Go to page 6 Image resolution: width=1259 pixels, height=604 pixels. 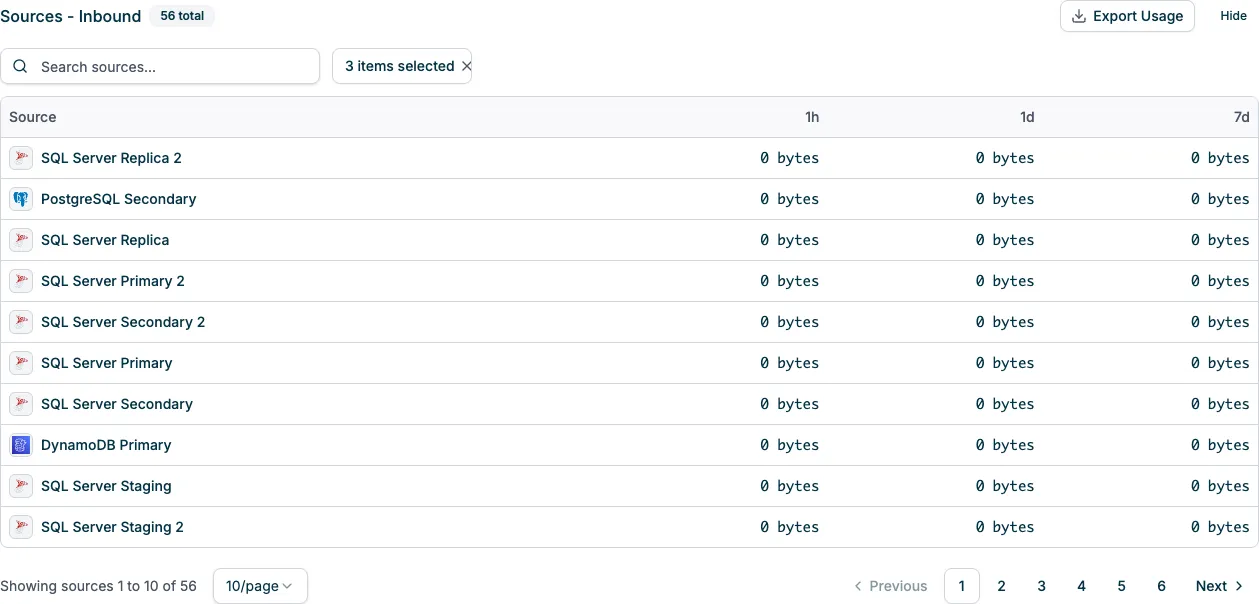(x=1162, y=586)
